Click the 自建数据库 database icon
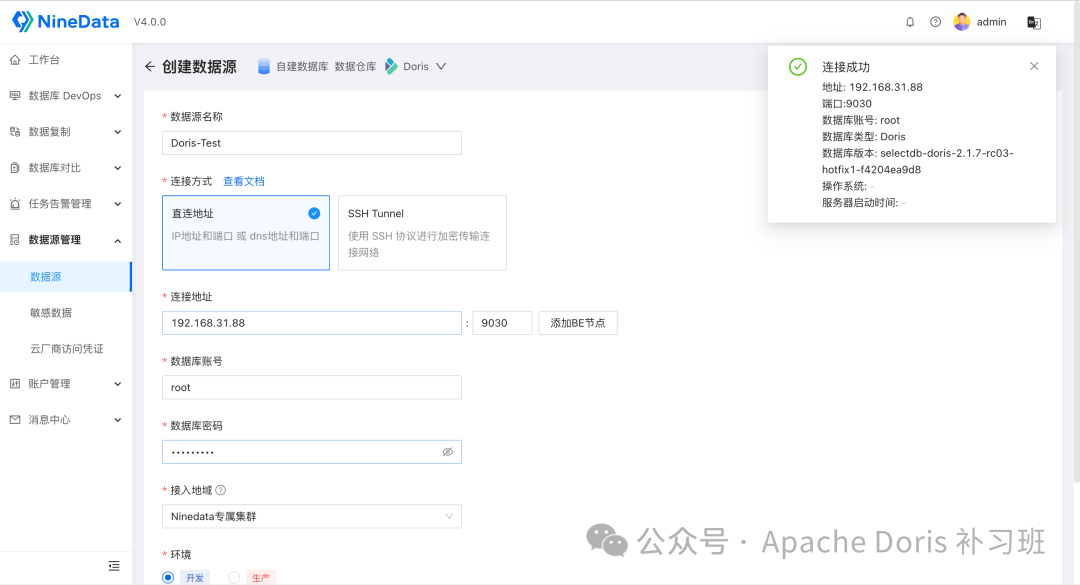1080x585 pixels. click(x=264, y=66)
